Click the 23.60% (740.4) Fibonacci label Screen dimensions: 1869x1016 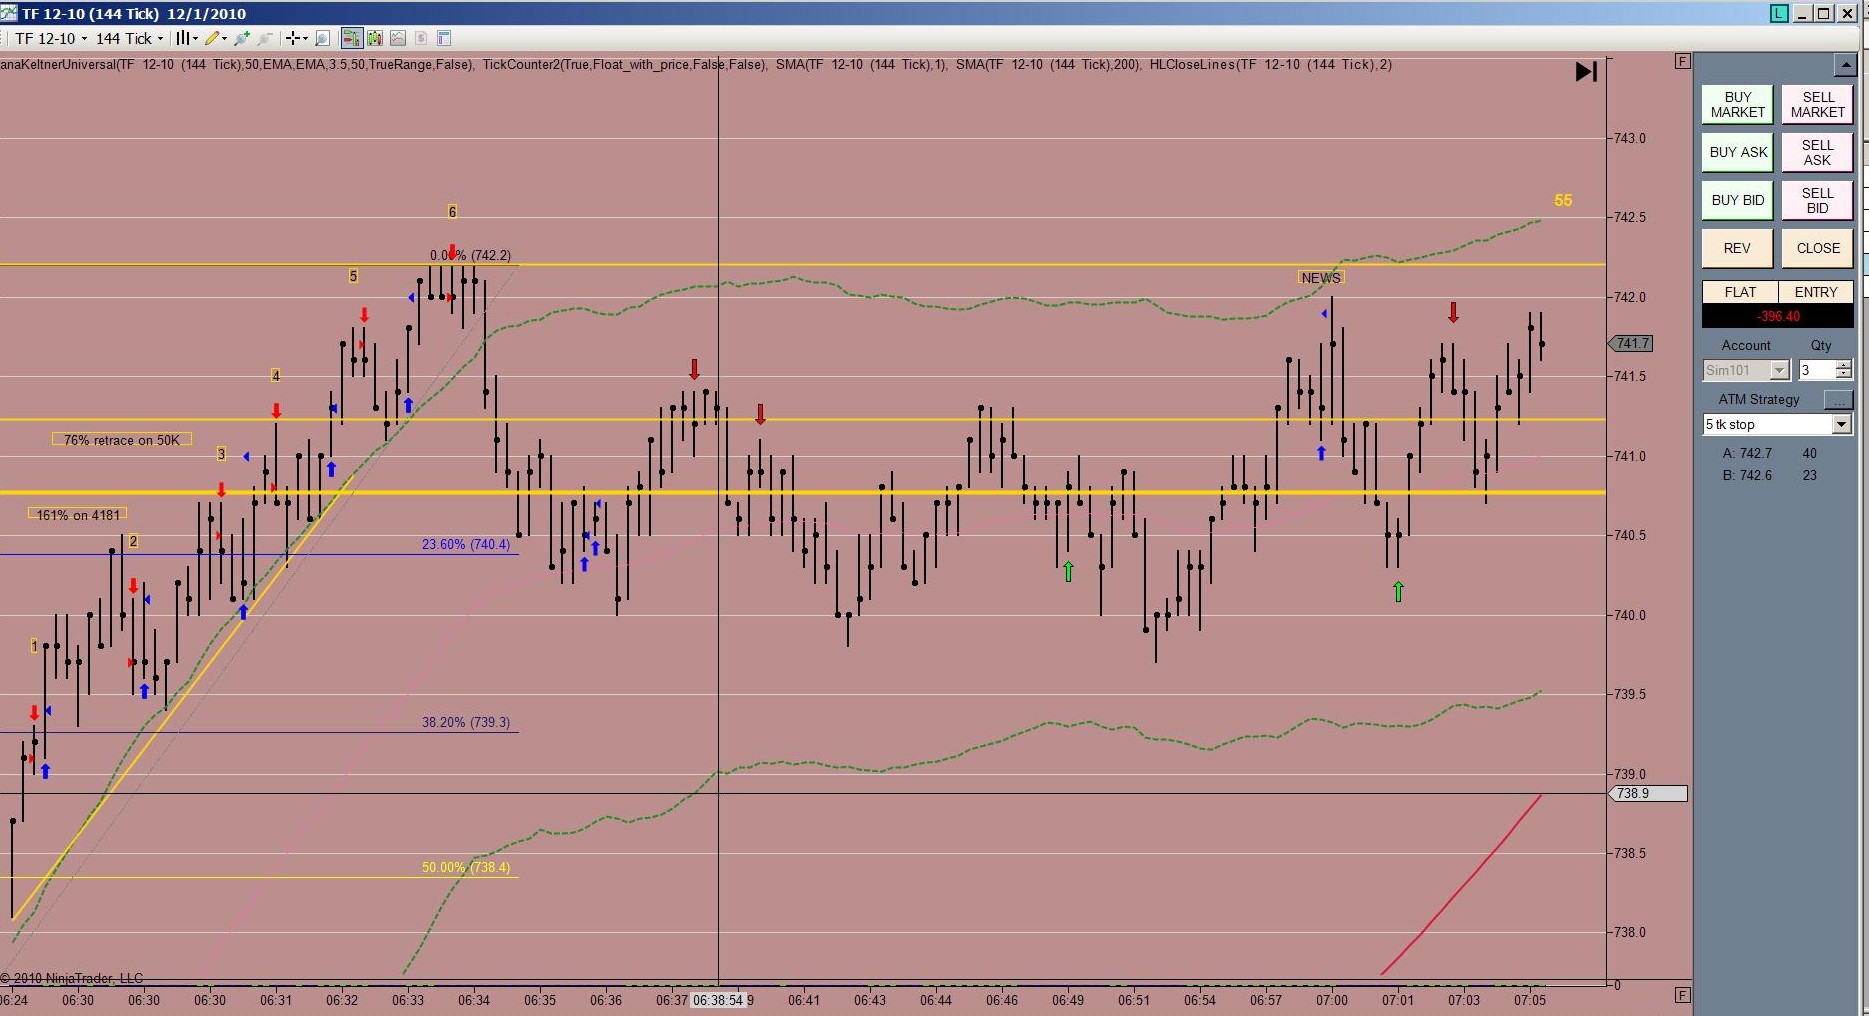pos(466,544)
